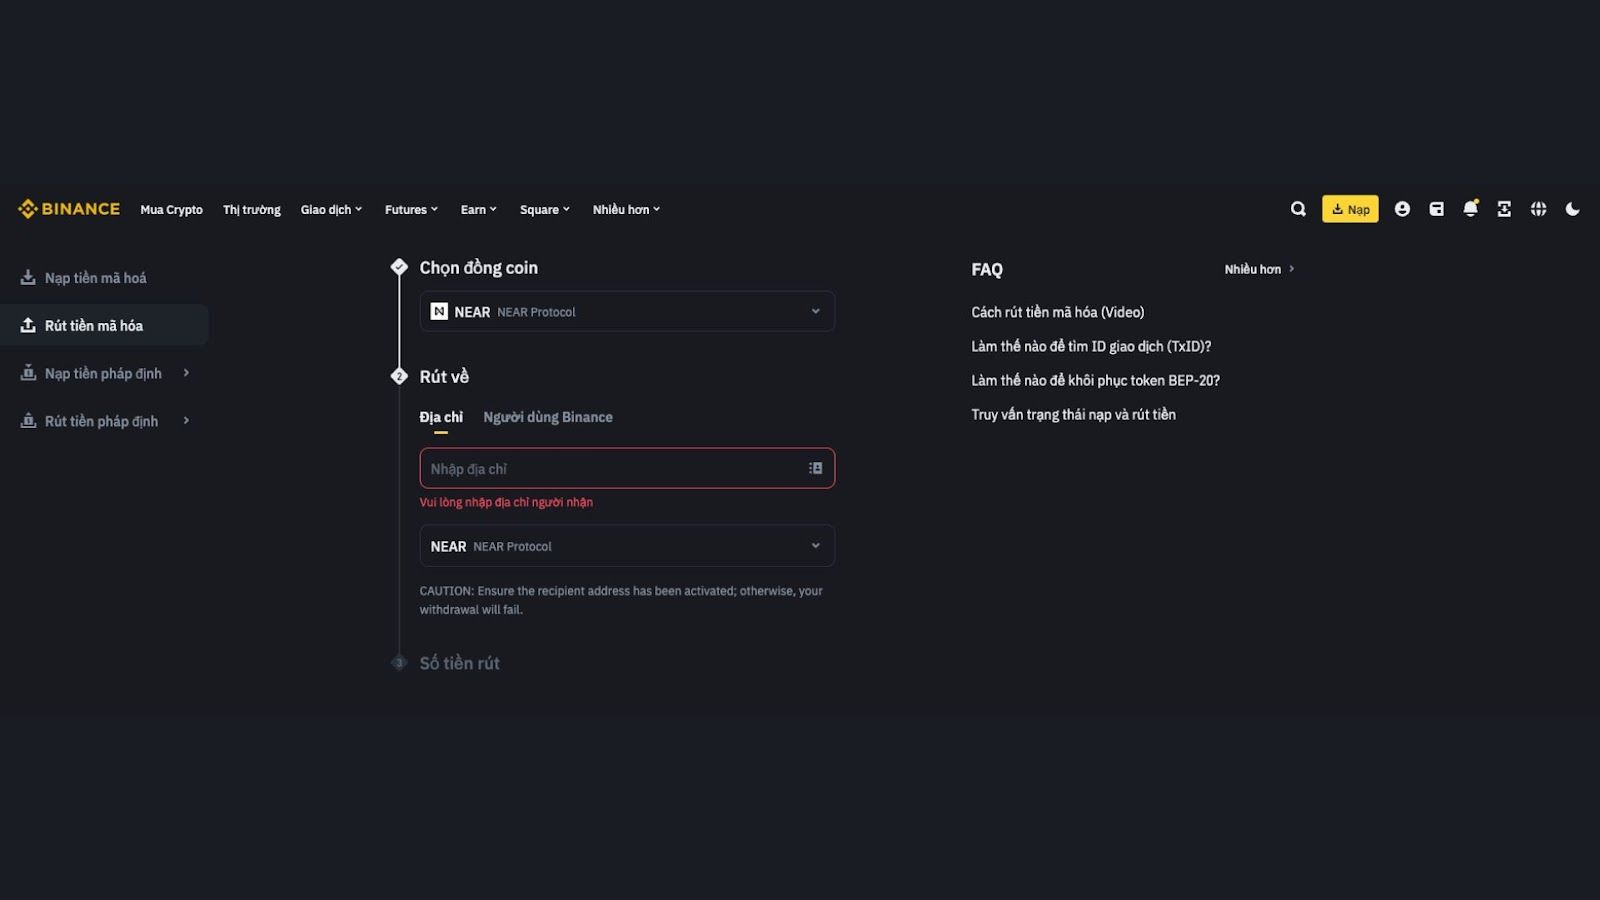This screenshot has width=1600, height=900.
Task: Select Rút tiền mã hóa in the sidebar
Action: click(104, 325)
